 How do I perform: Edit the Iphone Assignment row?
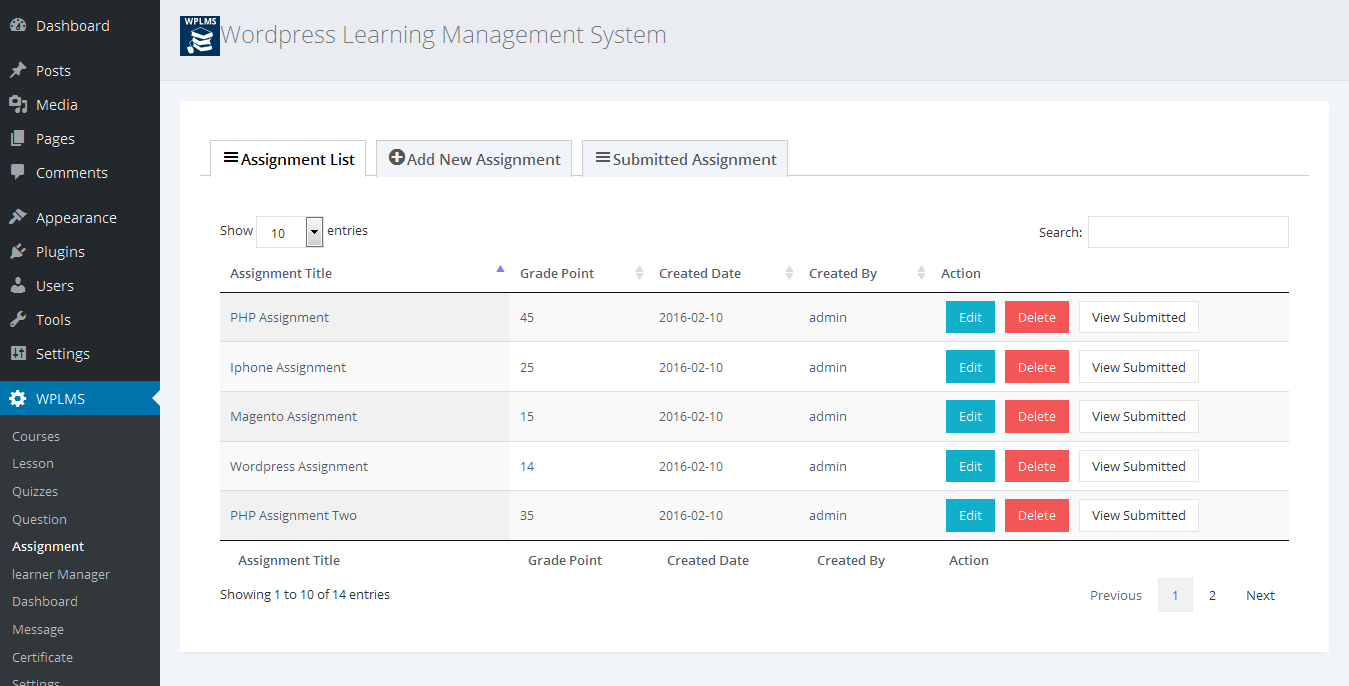point(970,367)
